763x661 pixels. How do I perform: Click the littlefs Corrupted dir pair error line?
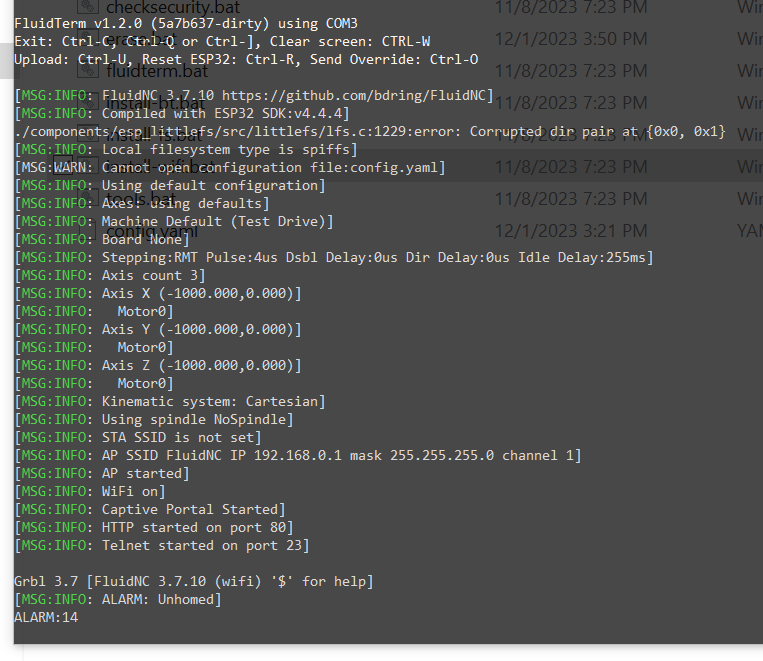pyautogui.click(x=370, y=131)
